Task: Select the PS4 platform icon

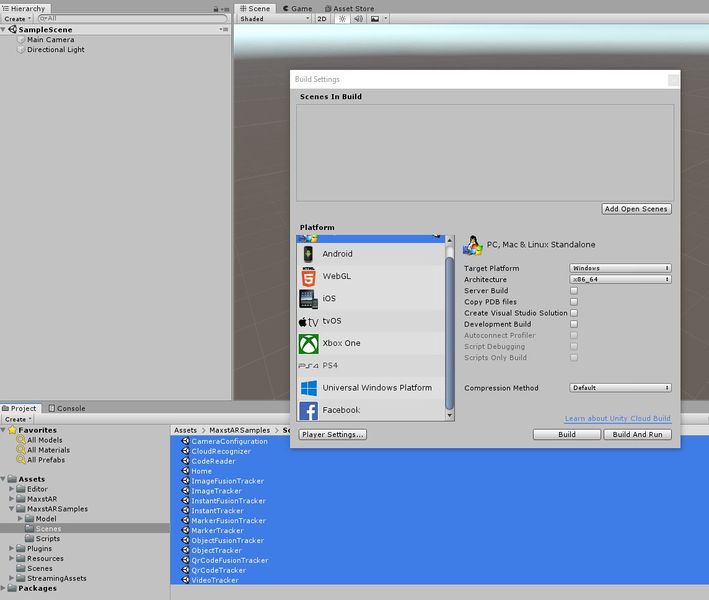Action: [x=308, y=366]
